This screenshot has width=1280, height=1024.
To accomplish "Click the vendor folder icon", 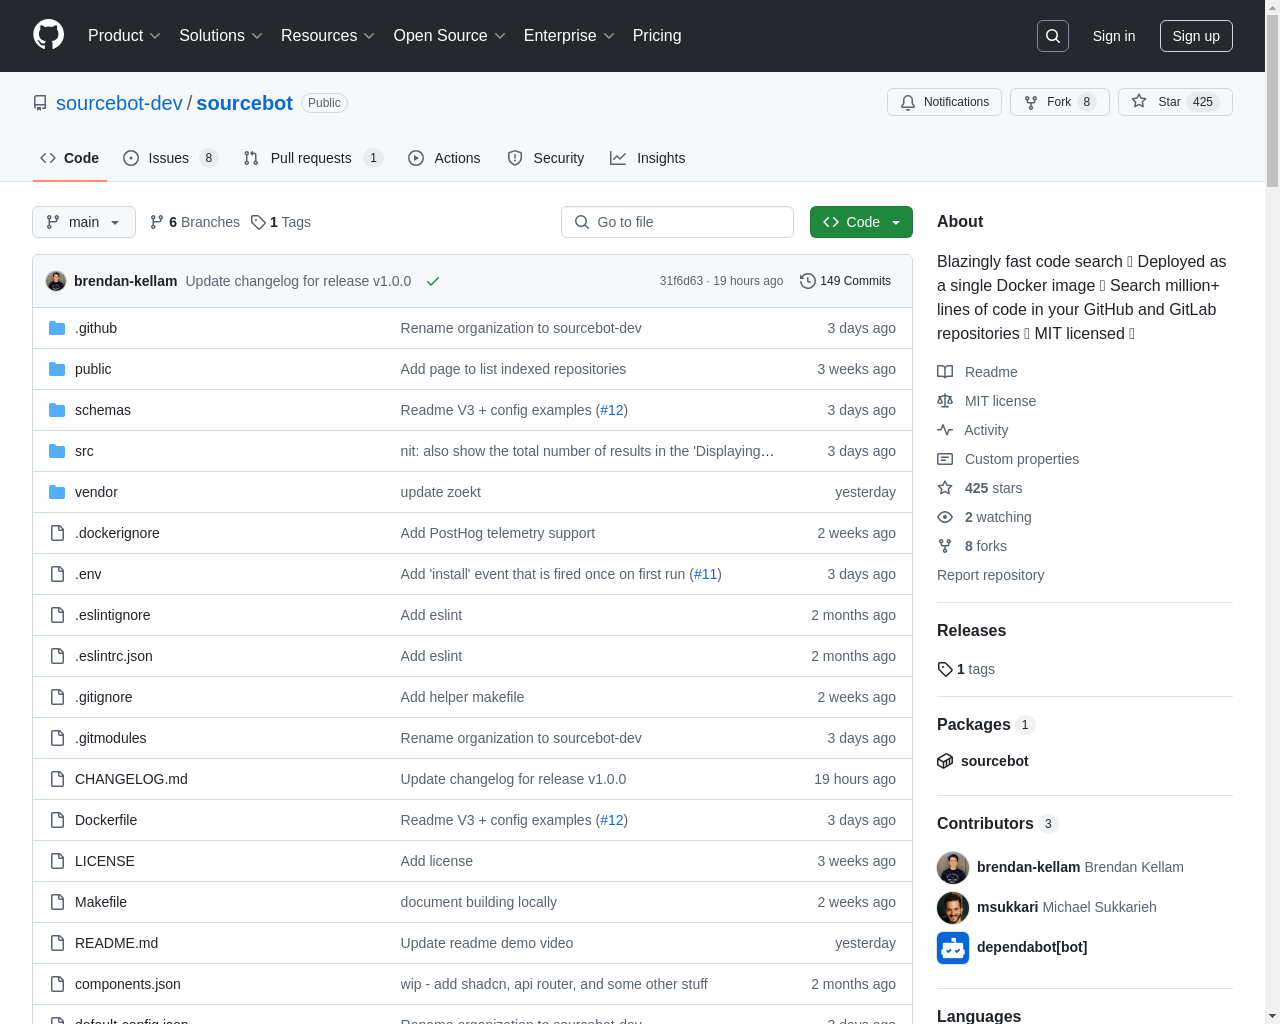I will [x=57, y=492].
